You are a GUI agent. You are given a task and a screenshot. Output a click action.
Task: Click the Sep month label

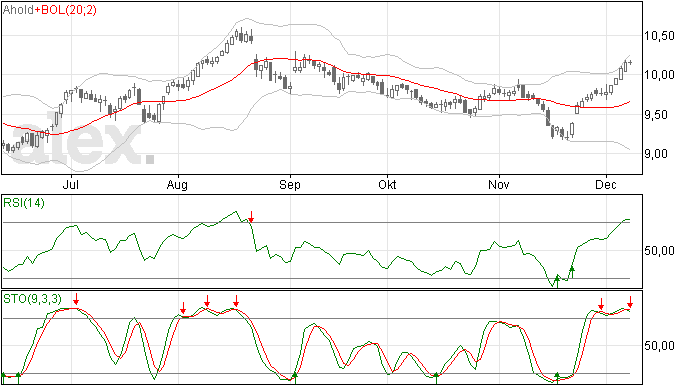(290, 185)
